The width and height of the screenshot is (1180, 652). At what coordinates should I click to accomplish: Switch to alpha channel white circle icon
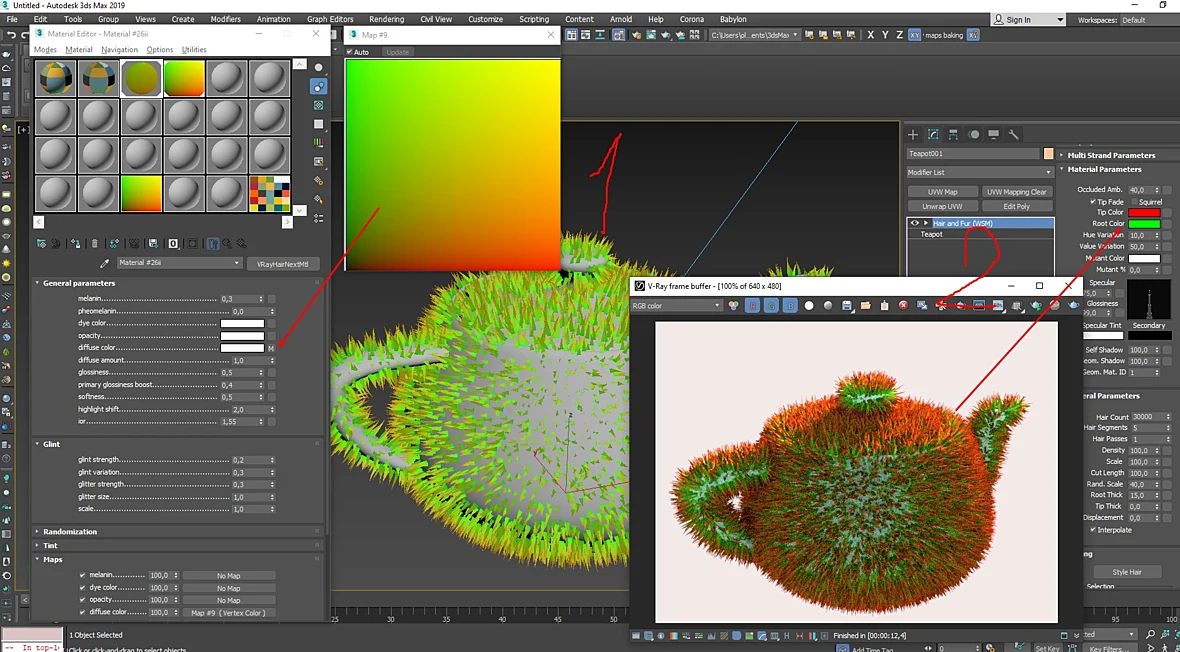[809, 306]
